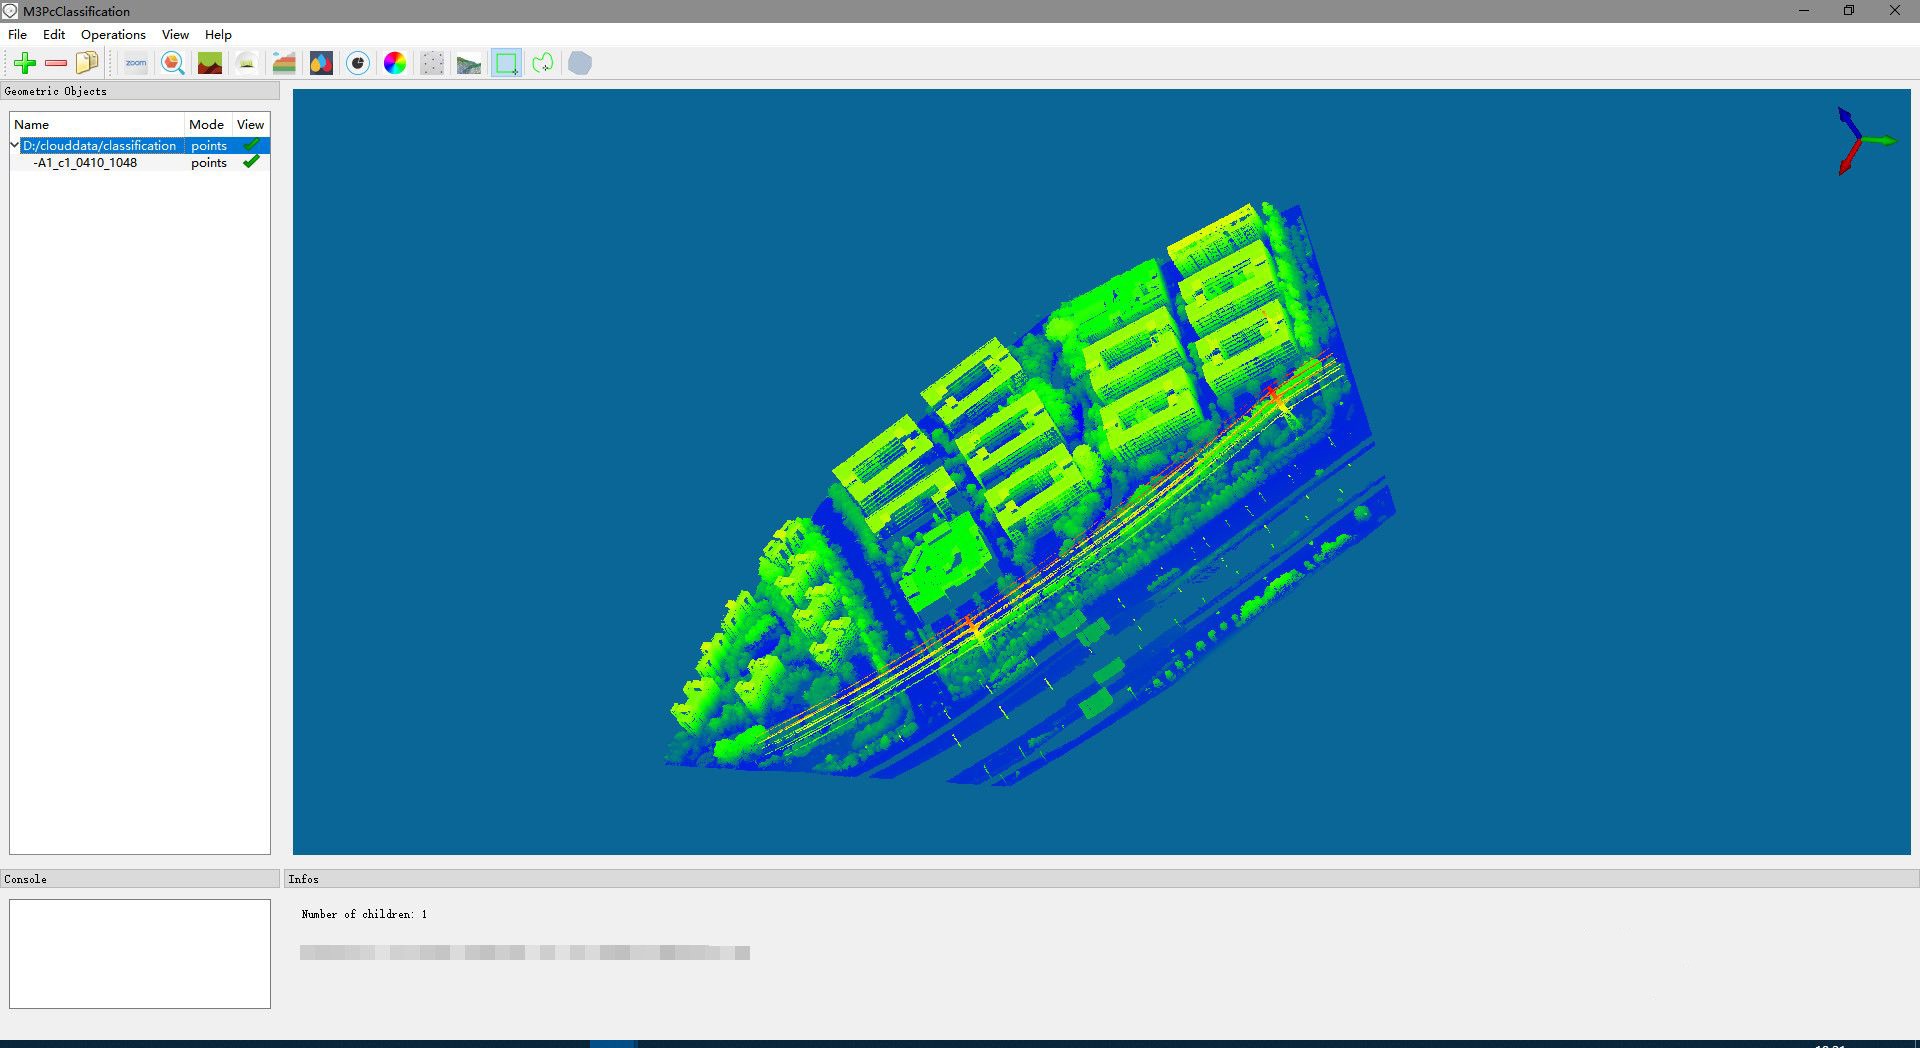Click the Mode column header
1920x1048 pixels.
(x=208, y=124)
